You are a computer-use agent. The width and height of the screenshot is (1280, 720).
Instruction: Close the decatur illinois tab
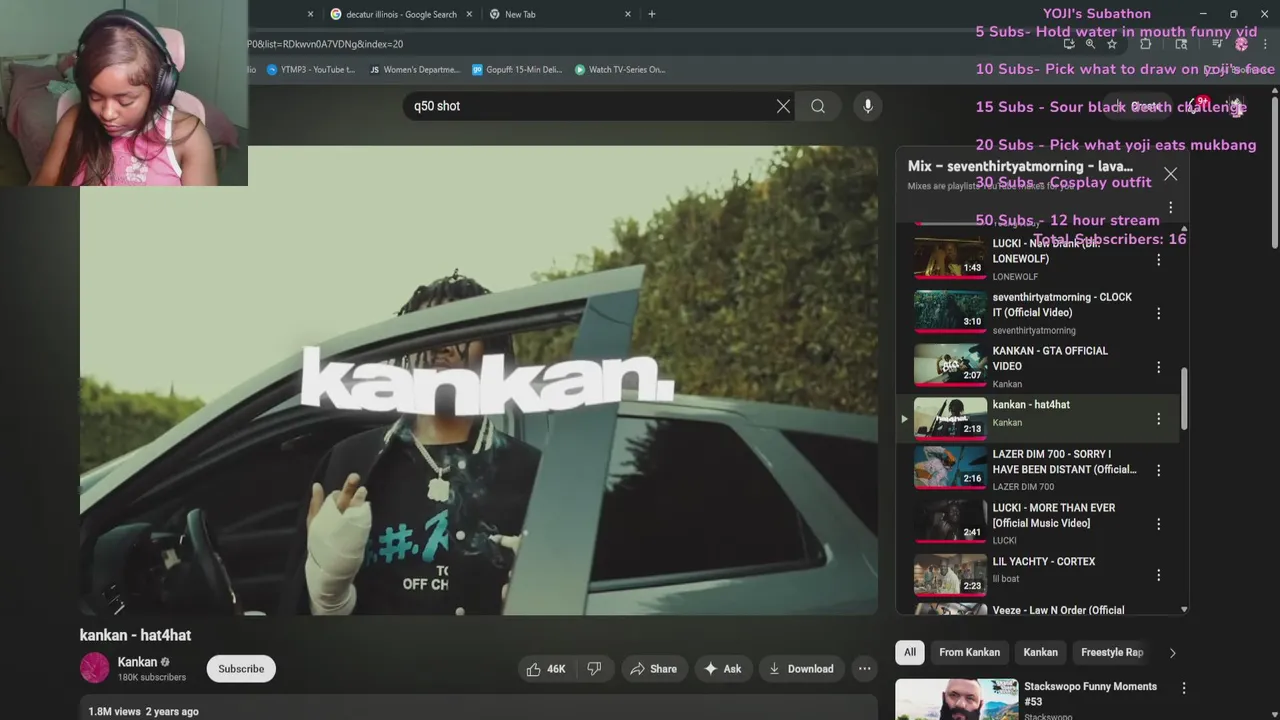click(469, 14)
